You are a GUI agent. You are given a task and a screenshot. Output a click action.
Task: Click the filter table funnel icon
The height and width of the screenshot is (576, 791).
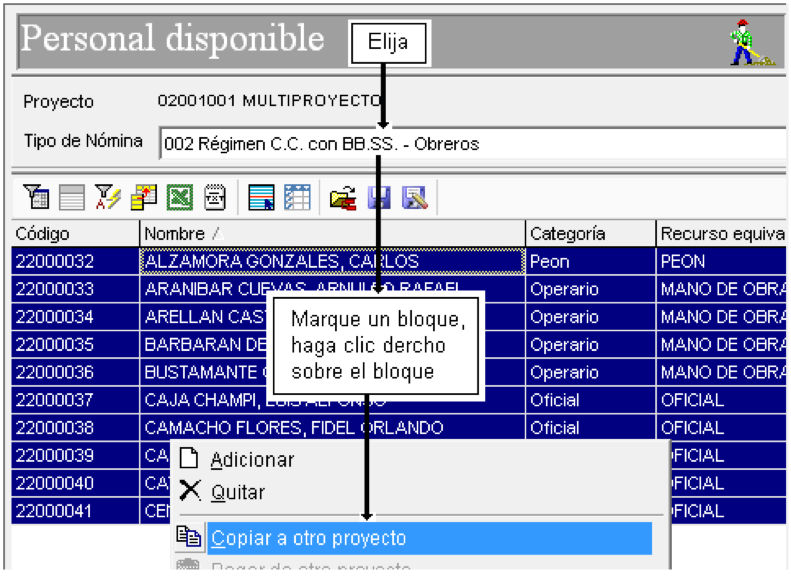click(36, 197)
